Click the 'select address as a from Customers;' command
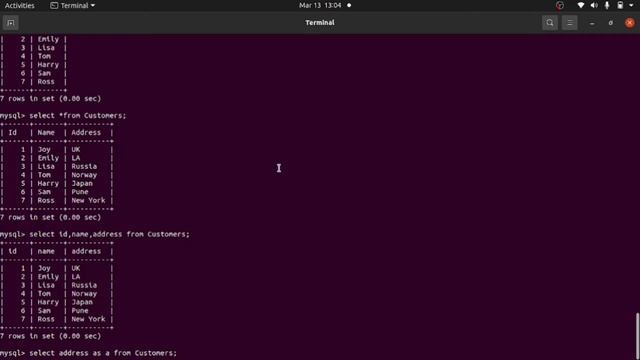640x360 pixels. click(x=103, y=353)
